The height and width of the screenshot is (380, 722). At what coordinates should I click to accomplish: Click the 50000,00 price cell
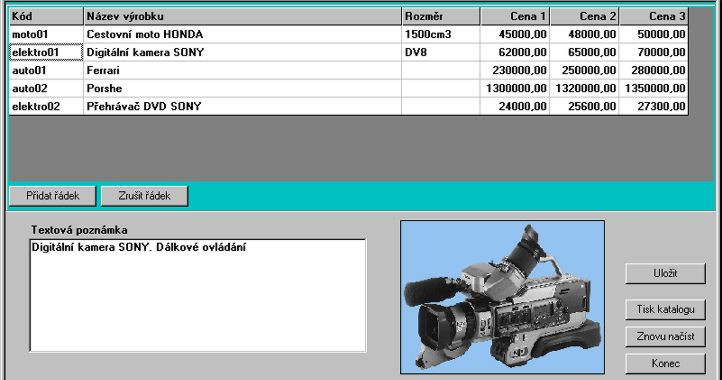click(654, 35)
